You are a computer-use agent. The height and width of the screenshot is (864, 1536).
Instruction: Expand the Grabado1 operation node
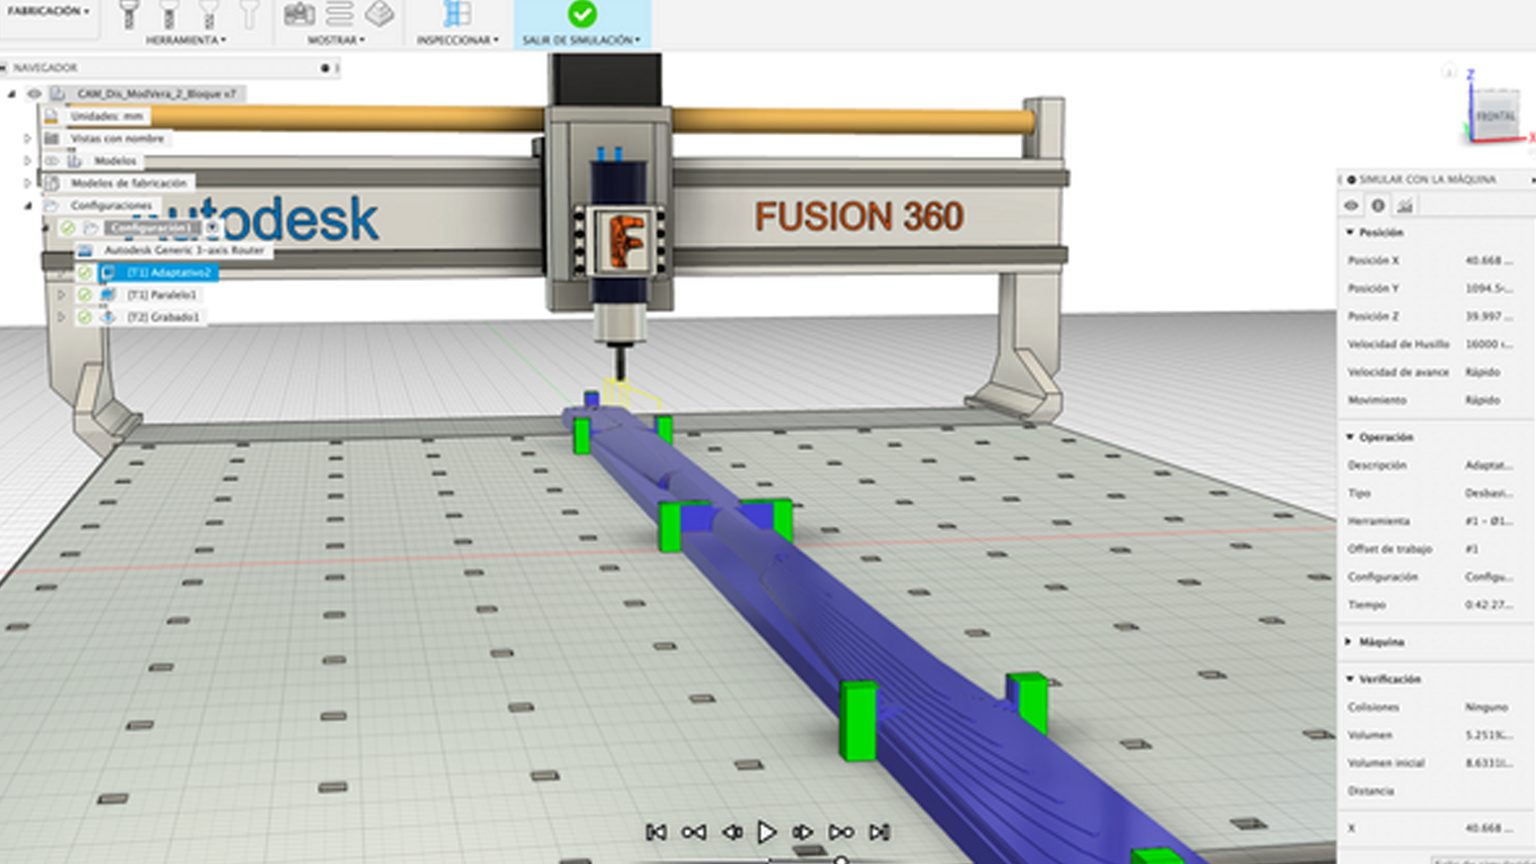point(62,317)
